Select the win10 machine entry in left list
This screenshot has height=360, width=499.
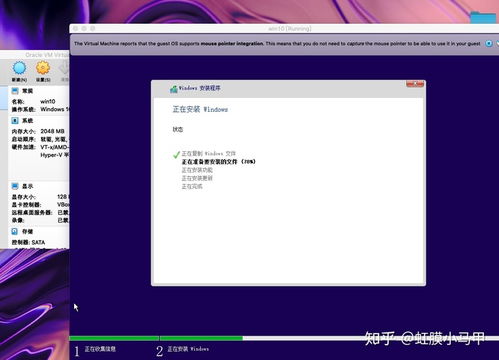pyautogui.click(x=4, y=98)
